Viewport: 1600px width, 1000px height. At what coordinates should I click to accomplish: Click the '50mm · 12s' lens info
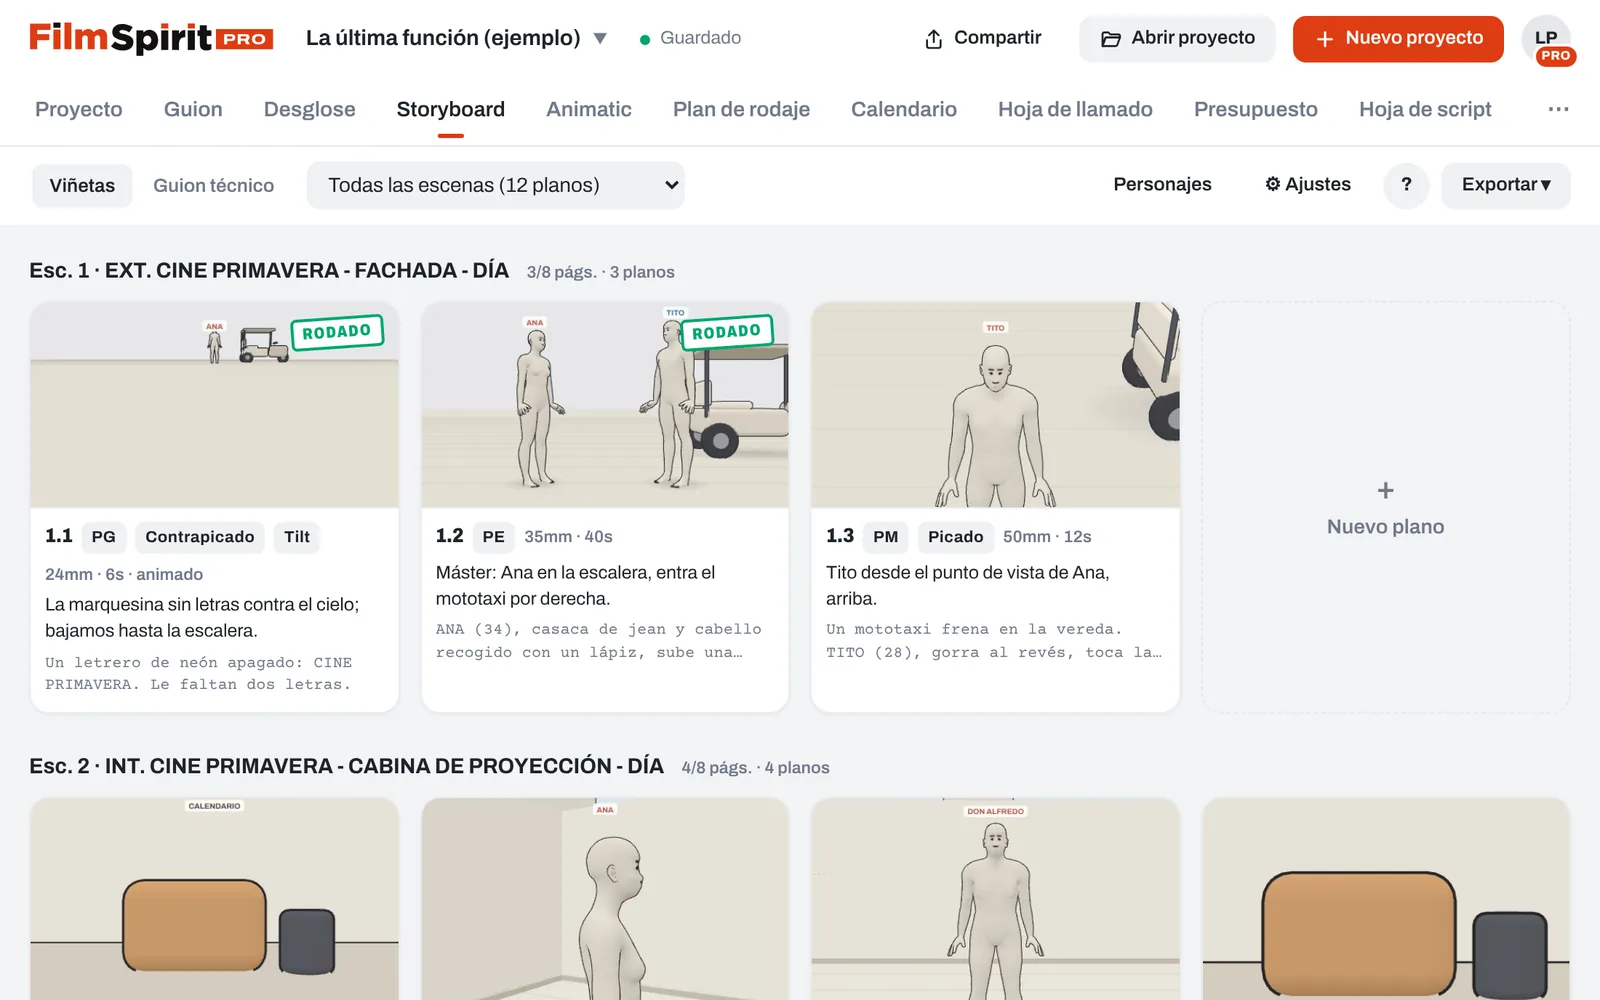[1047, 537]
